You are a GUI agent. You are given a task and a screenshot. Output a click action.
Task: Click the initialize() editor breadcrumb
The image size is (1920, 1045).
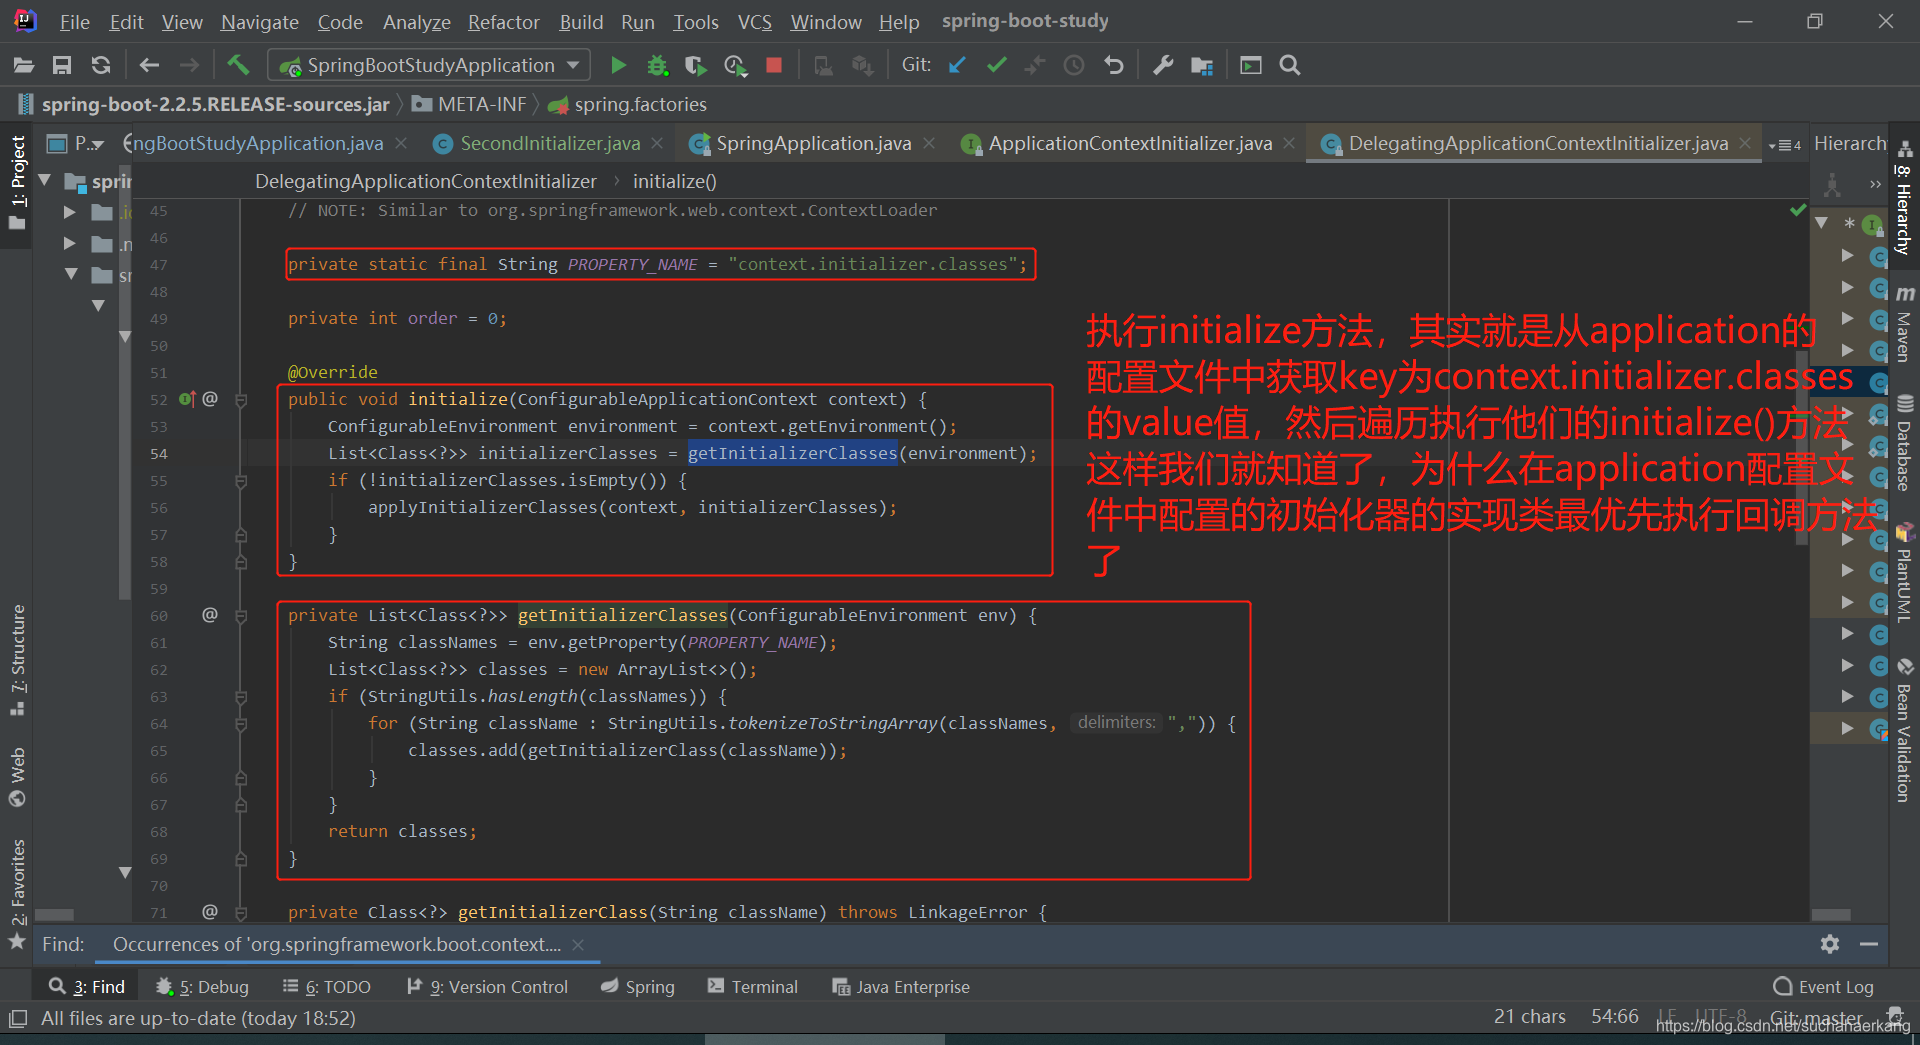[674, 182]
